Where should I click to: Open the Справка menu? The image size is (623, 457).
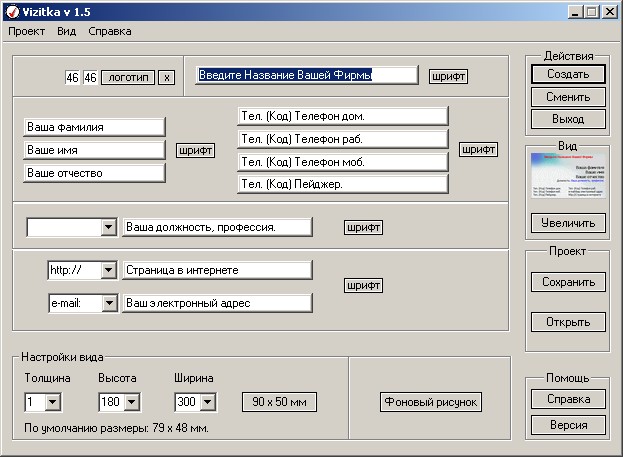[x=109, y=31]
